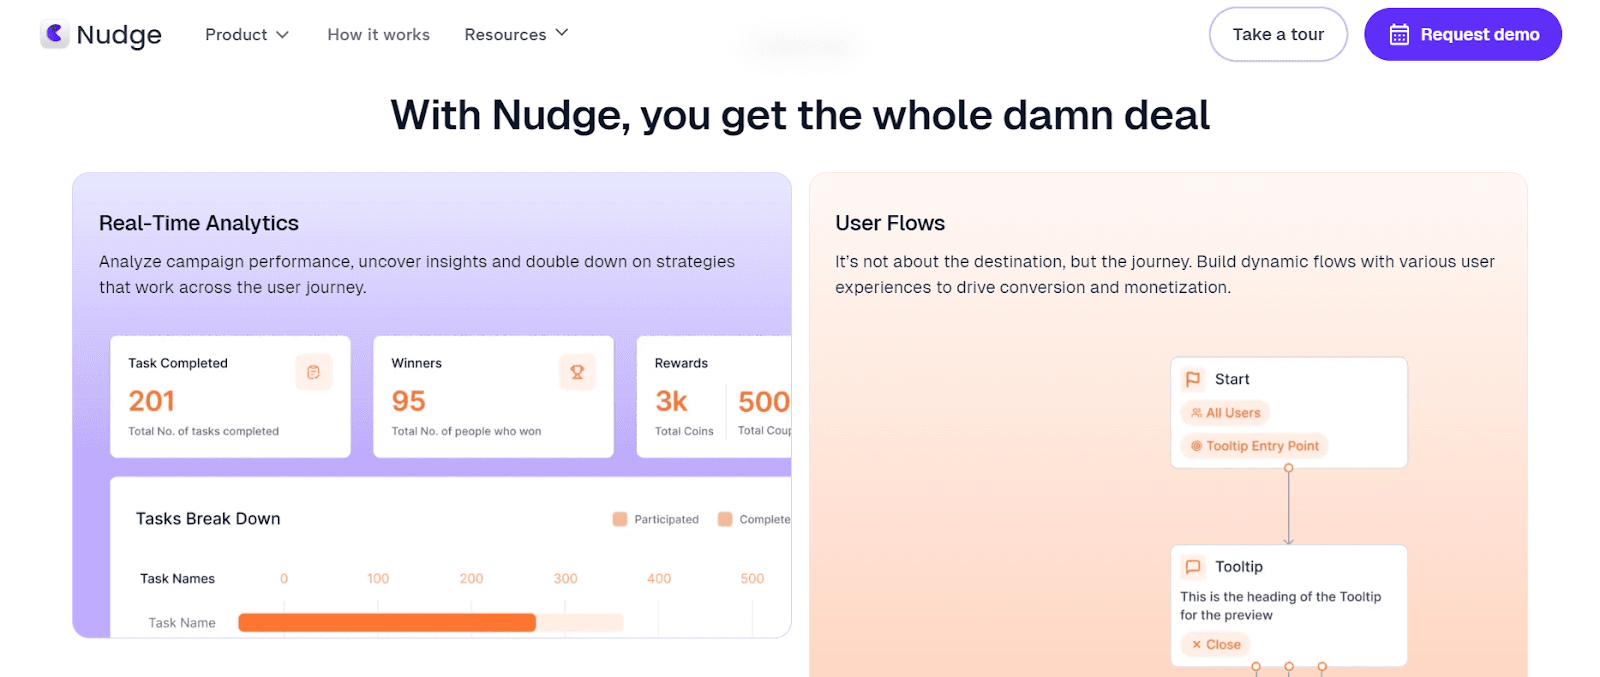This screenshot has height=677, width=1600.
Task: Open the Winners stat card showing 95
Action: (x=493, y=397)
